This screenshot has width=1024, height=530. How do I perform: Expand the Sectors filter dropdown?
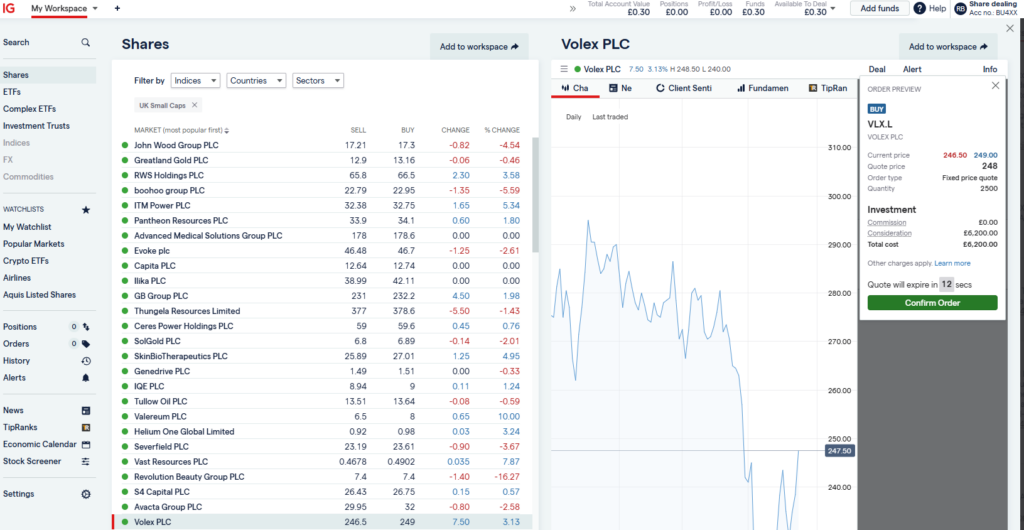coord(318,81)
